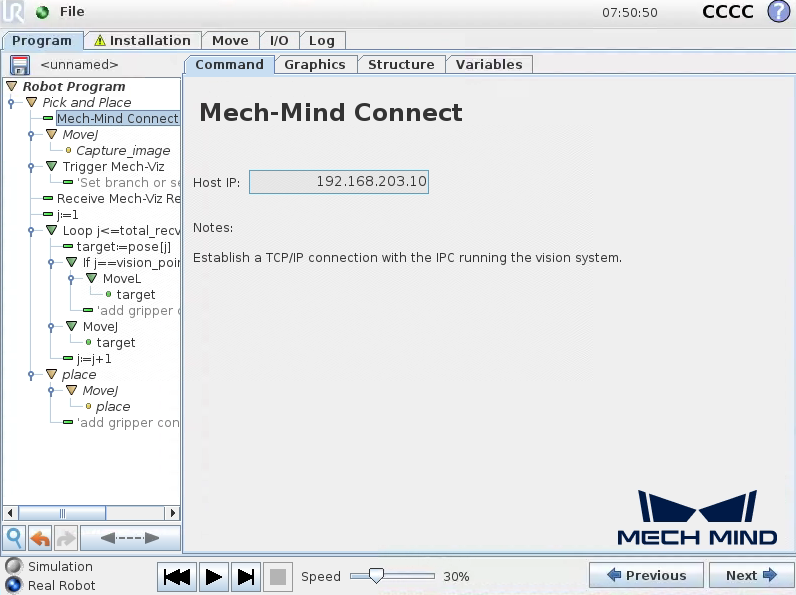Viewport: 796px width, 595px height.
Task: Switch to the Structure tab
Action: pyautogui.click(x=402, y=64)
